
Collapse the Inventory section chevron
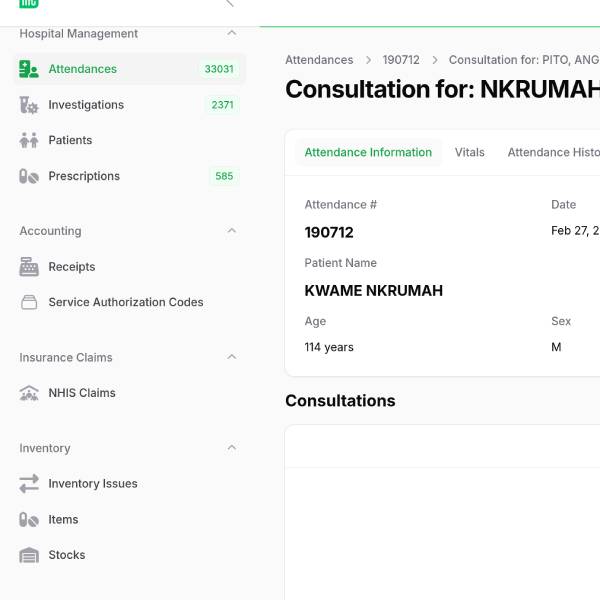pyautogui.click(x=232, y=448)
